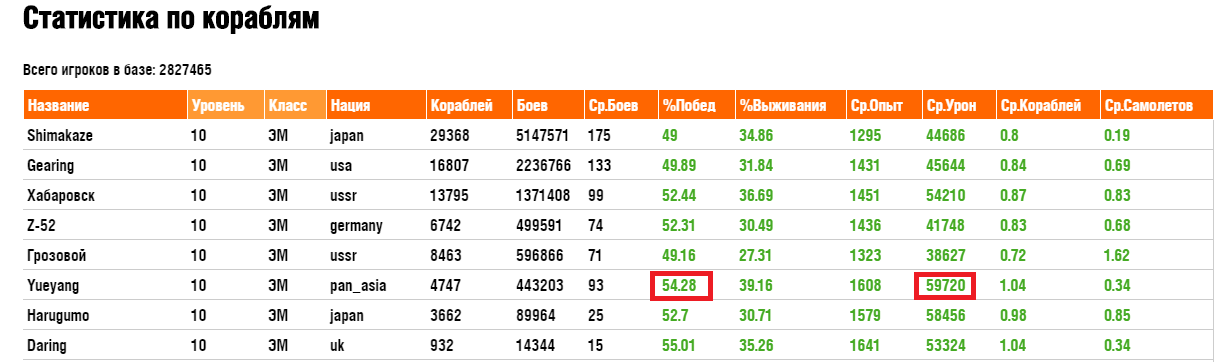Click Yueyang average damage 59720

click(x=946, y=286)
